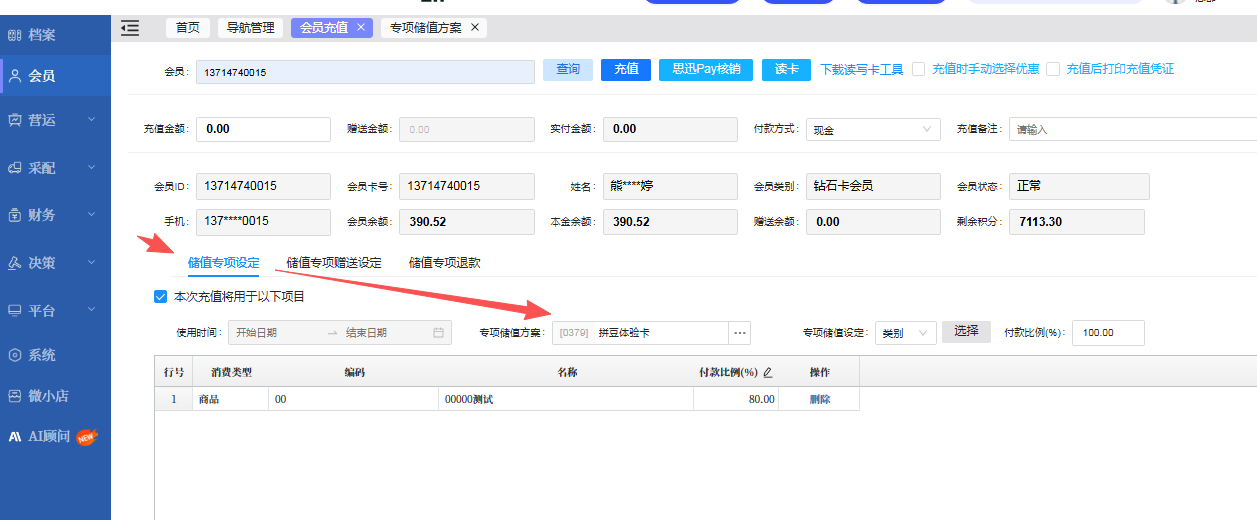Click the edit pencil icon in 付款比例 header
Image resolution: width=1257 pixels, height=520 pixels.
pos(768,373)
